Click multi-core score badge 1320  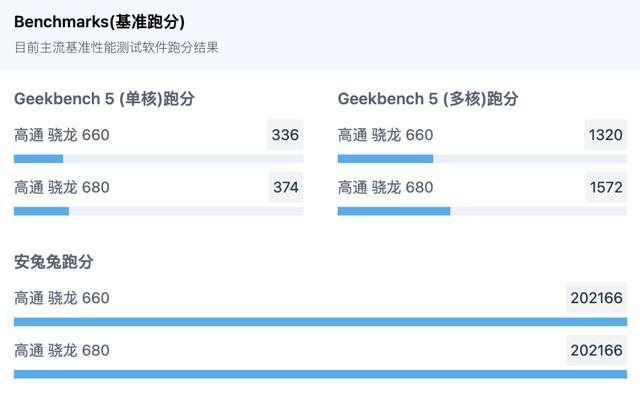pyautogui.click(x=605, y=135)
